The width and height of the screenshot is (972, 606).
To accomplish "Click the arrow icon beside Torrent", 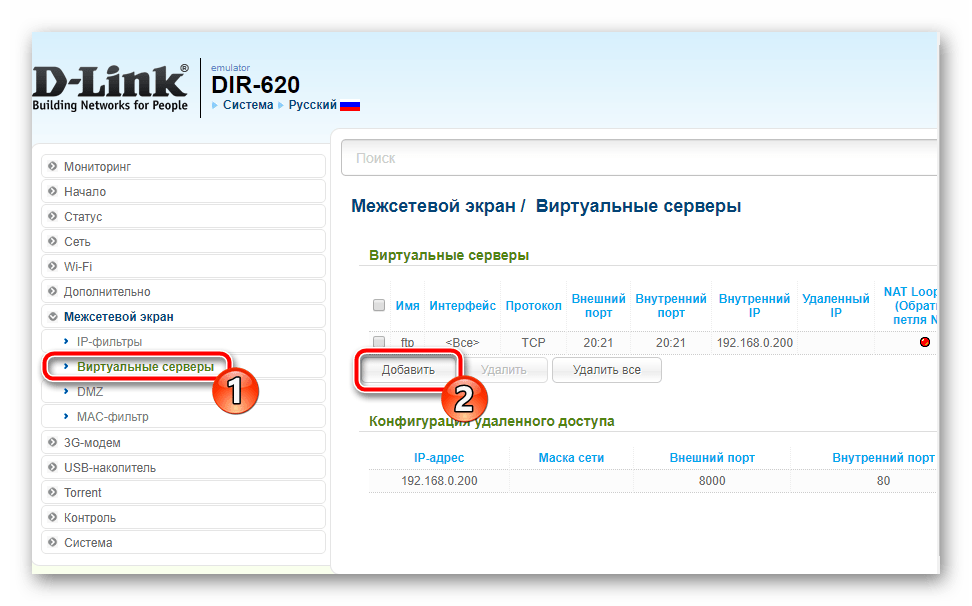I will (52, 493).
